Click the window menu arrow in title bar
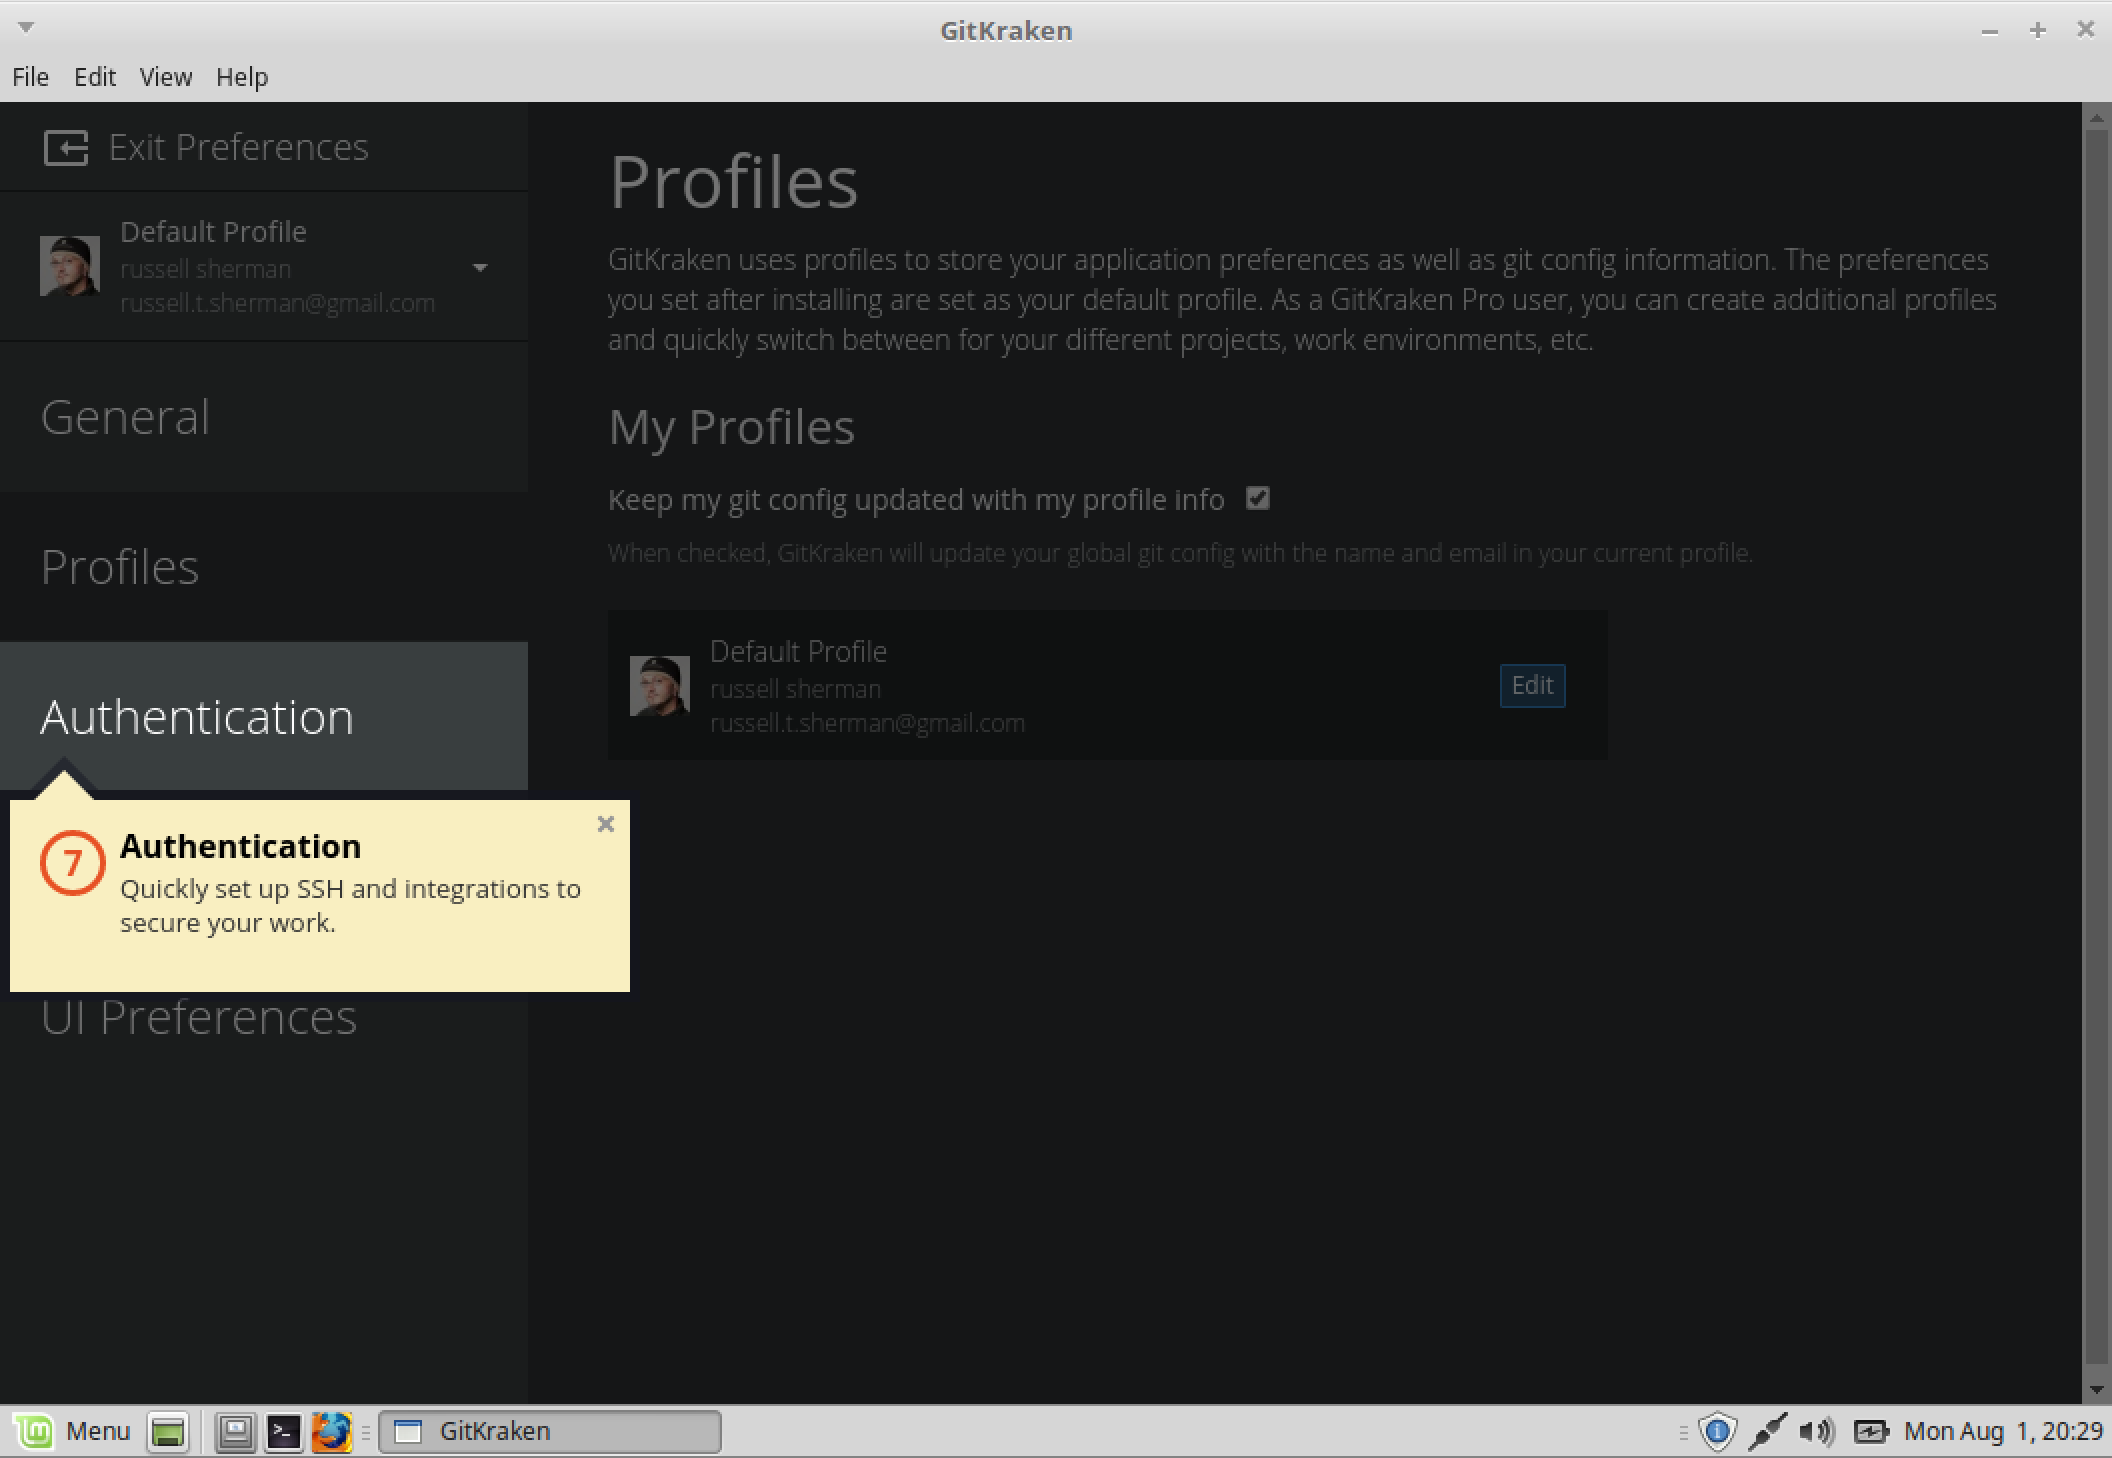The image size is (2112, 1458). pos(27,27)
